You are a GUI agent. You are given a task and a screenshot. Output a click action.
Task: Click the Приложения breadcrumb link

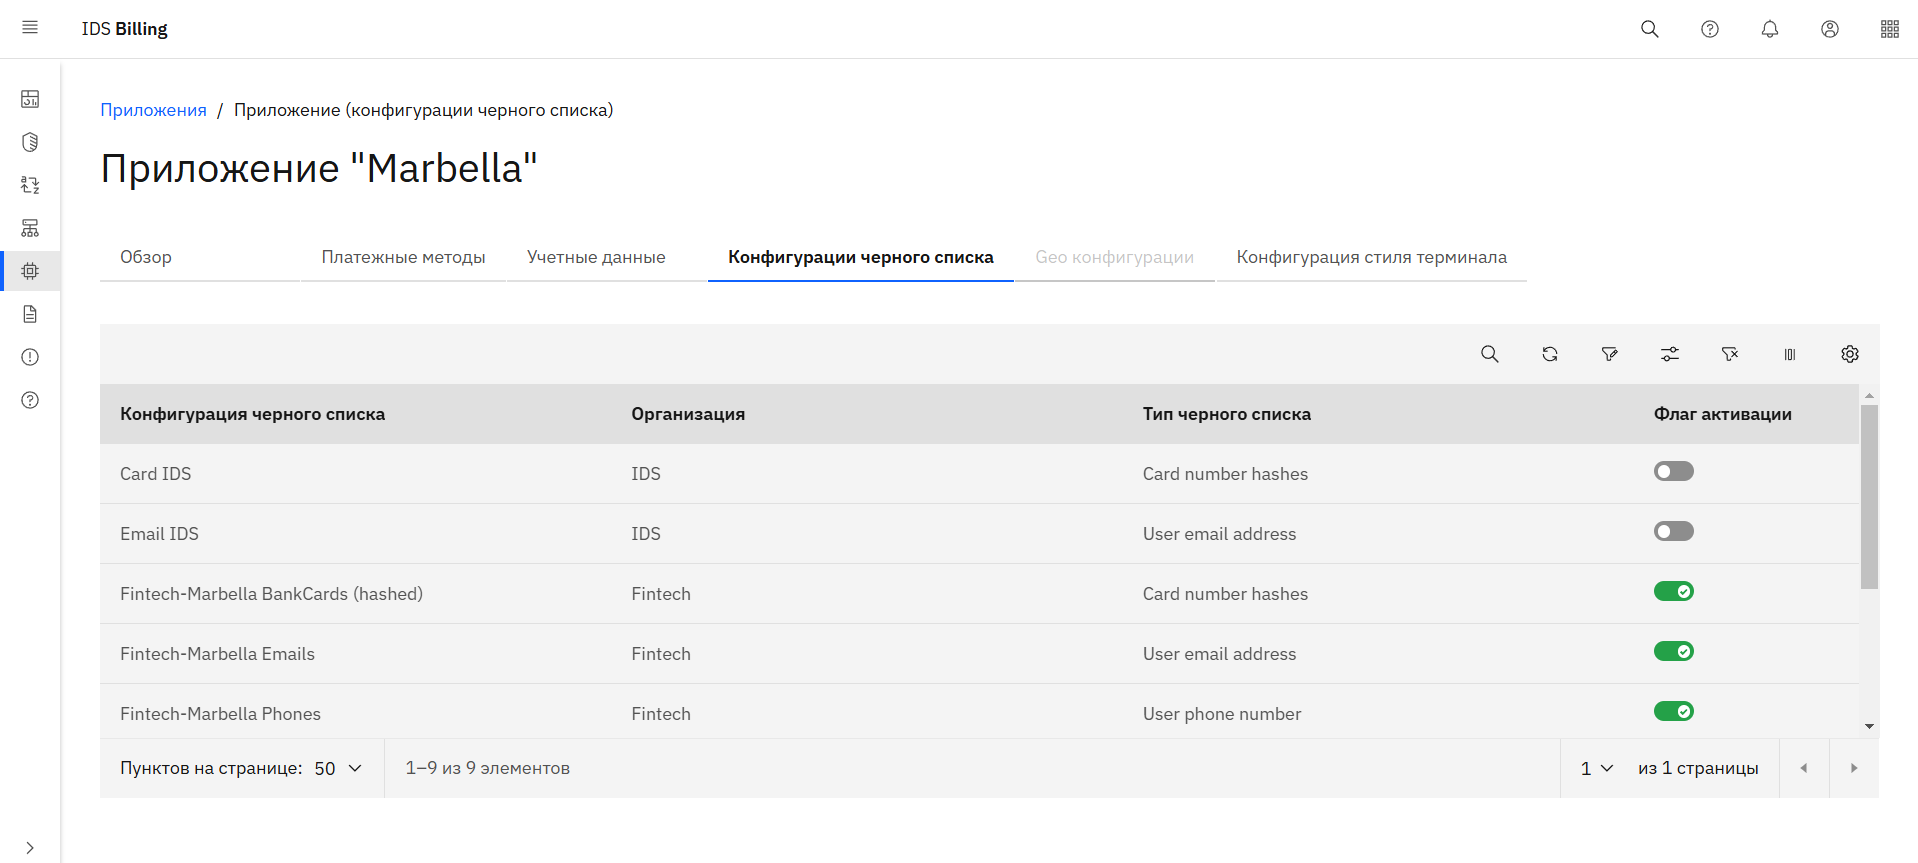click(x=153, y=110)
